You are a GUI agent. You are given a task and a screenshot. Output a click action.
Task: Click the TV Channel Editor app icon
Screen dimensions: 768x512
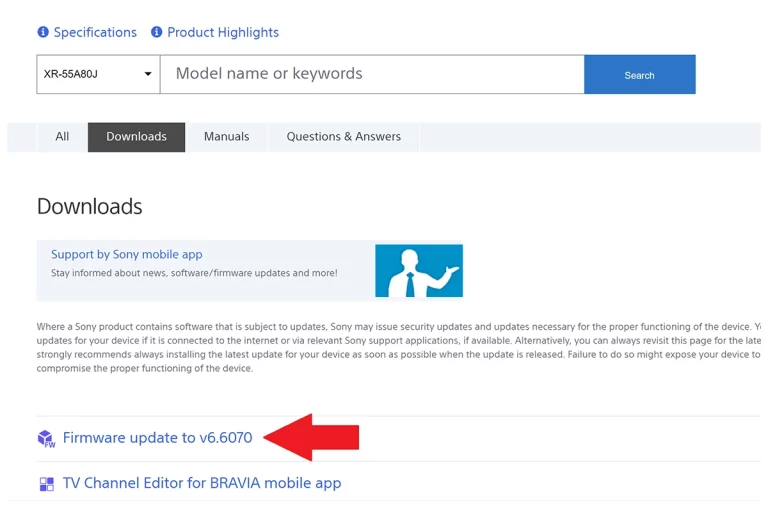click(47, 484)
